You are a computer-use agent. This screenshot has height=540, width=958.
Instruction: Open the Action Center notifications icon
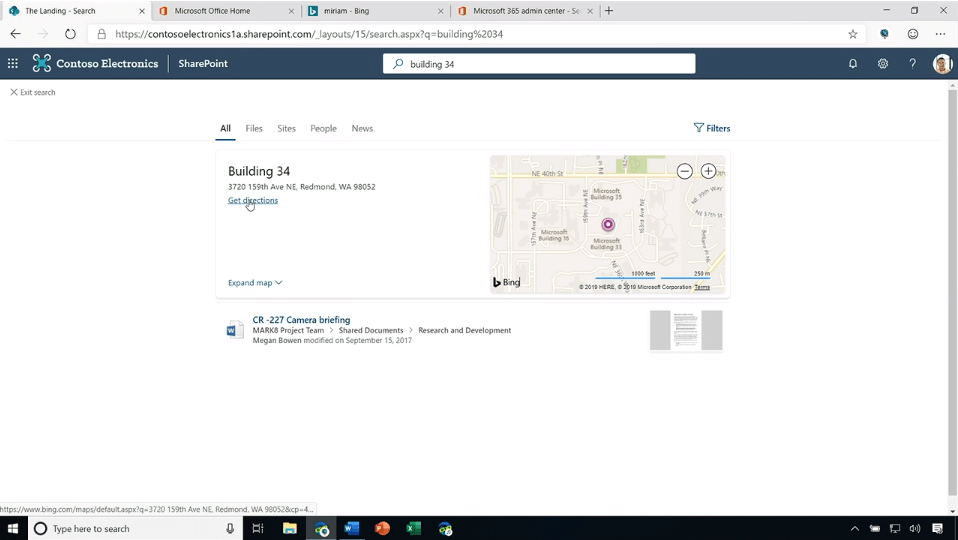[x=938, y=528]
